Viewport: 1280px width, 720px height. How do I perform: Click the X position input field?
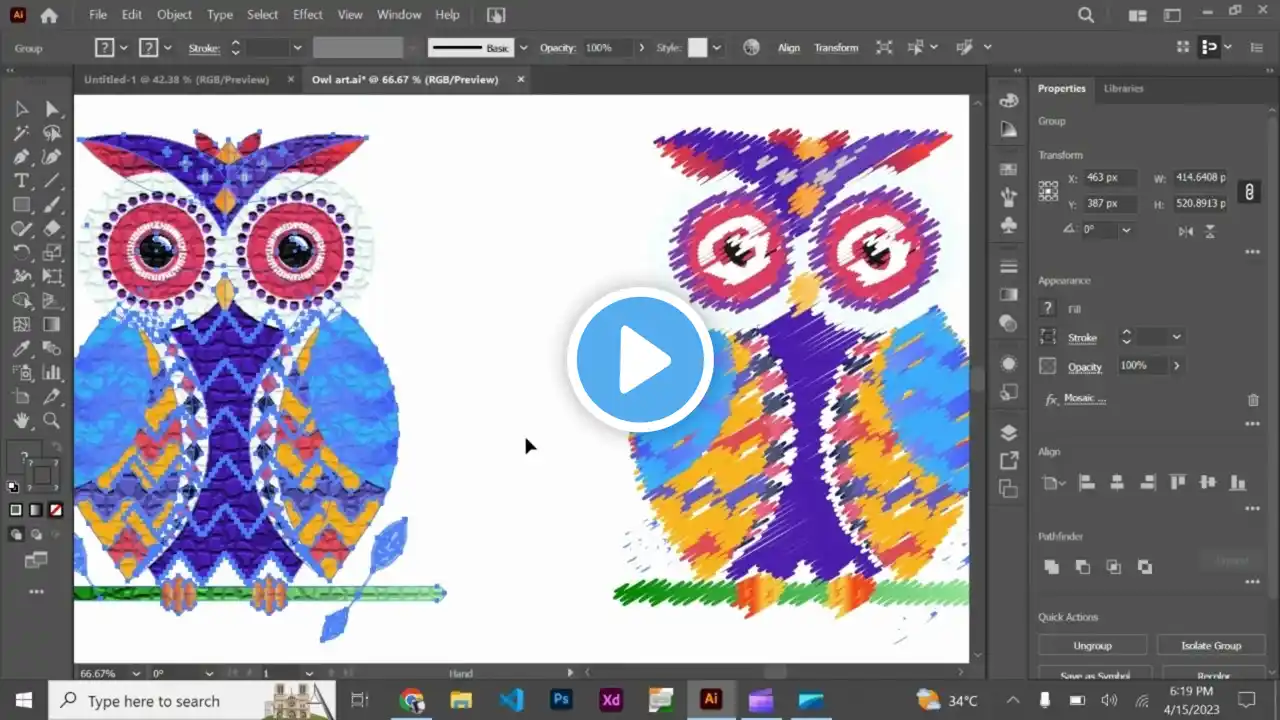(x=1110, y=178)
